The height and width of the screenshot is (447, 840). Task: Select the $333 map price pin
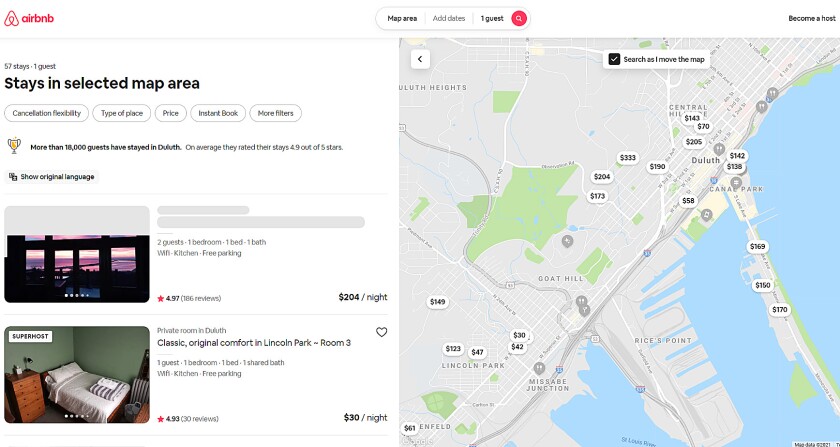pos(627,158)
